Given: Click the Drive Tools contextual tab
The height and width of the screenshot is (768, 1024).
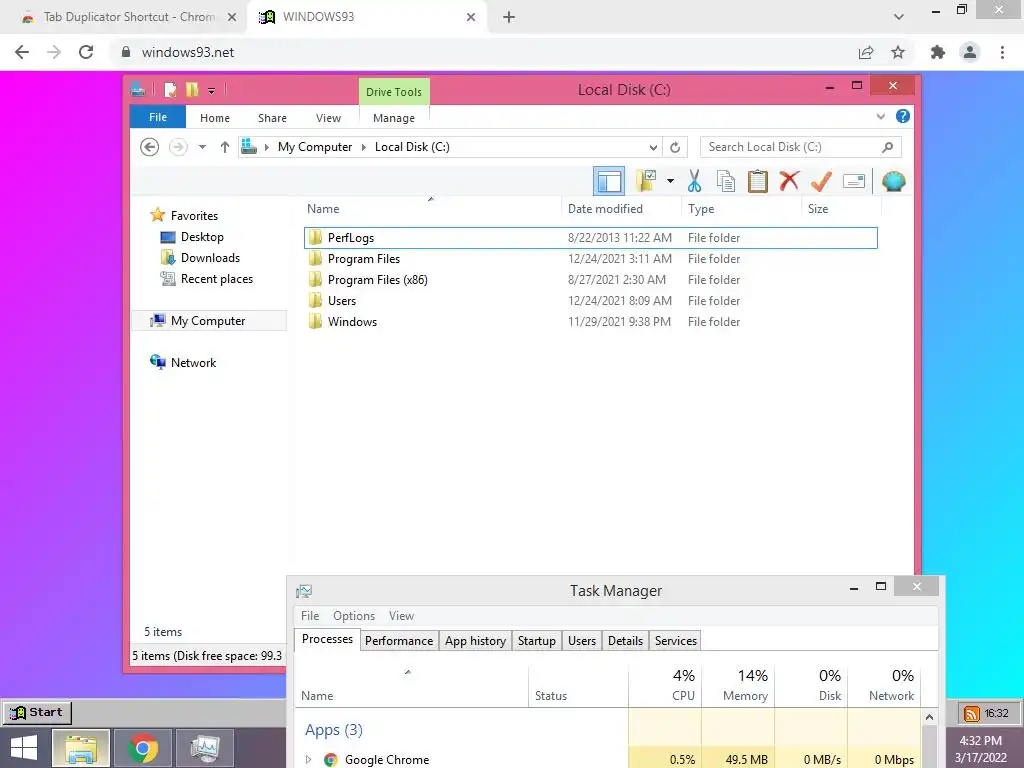Looking at the screenshot, I should point(394,91).
